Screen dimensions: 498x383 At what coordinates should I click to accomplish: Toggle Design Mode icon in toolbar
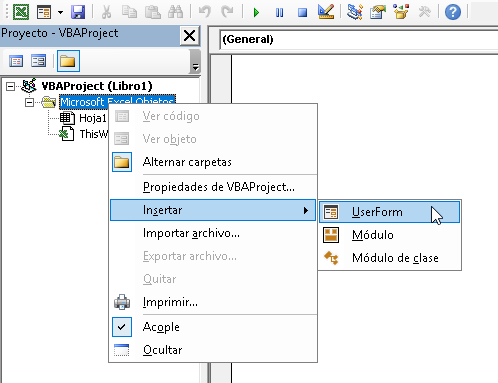coord(326,12)
